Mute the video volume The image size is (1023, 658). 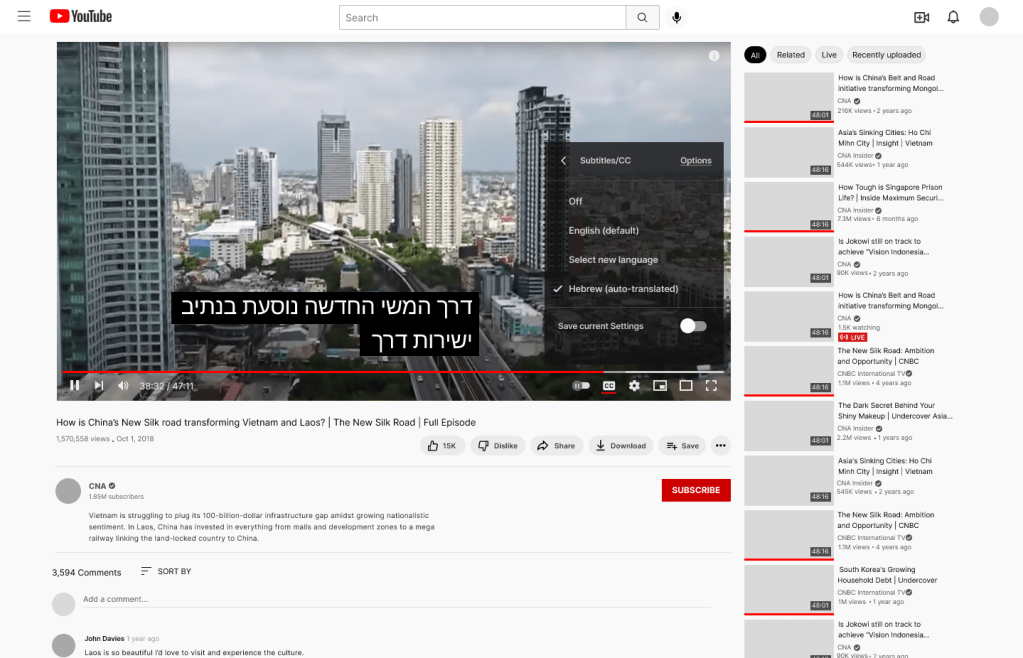pos(123,385)
